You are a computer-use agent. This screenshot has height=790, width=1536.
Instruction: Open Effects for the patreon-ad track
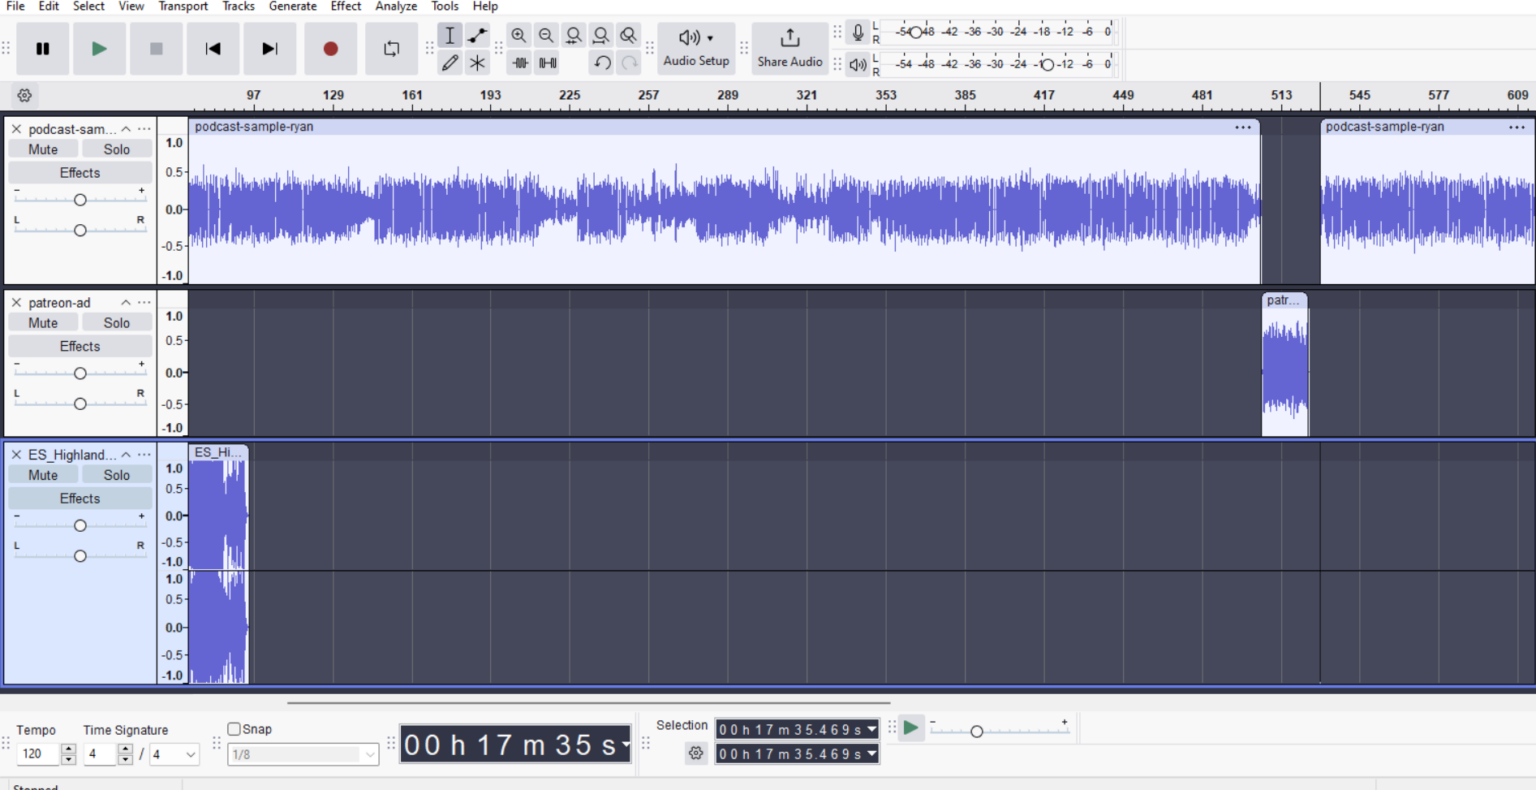click(x=80, y=345)
